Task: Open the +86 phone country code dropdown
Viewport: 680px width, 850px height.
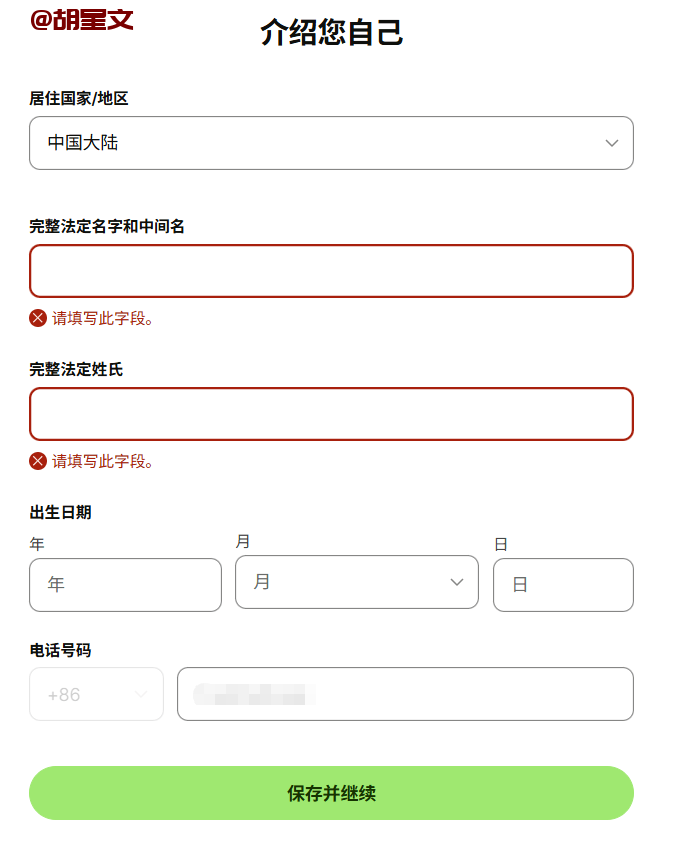Action: 96,694
